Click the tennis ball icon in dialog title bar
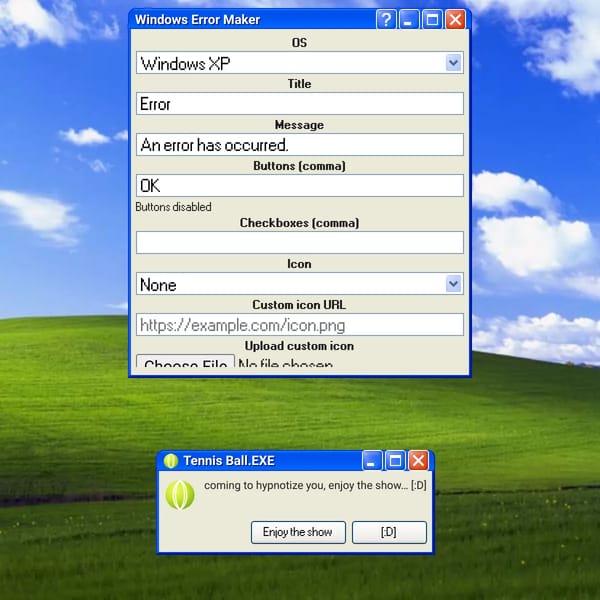 pyautogui.click(x=171, y=461)
